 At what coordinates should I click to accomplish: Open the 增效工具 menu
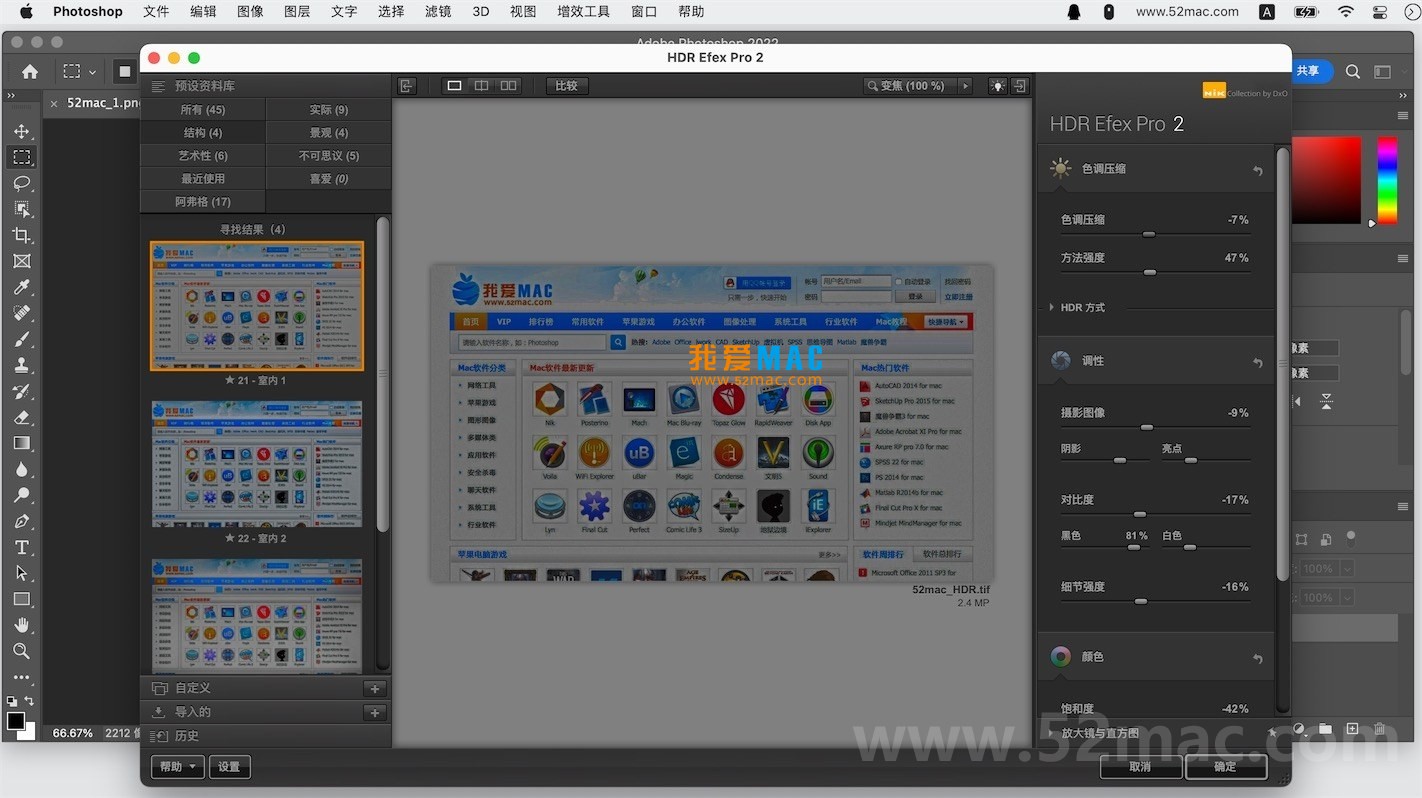[584, 12]
